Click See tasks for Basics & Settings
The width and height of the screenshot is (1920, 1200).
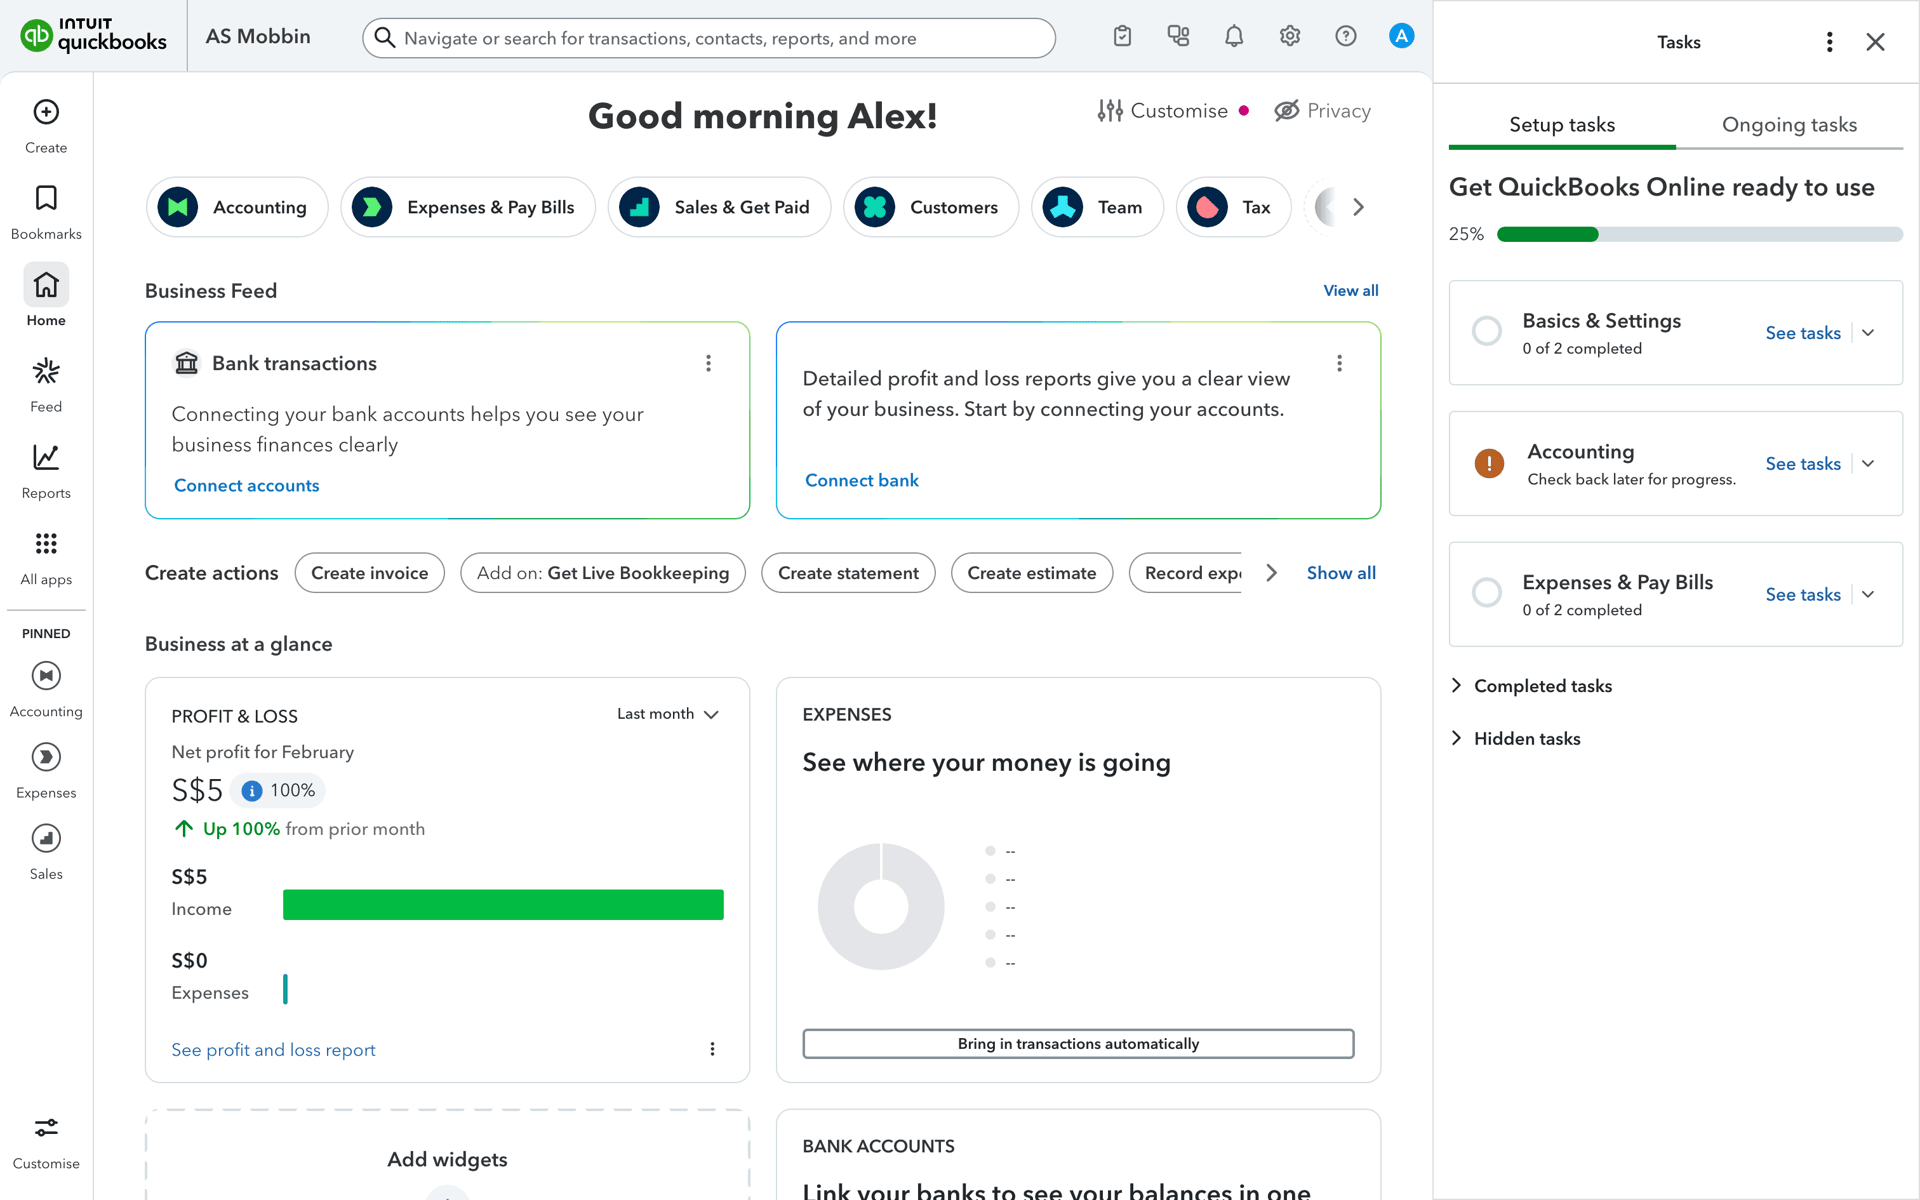pyautogui.click(x=1803, y=333)
